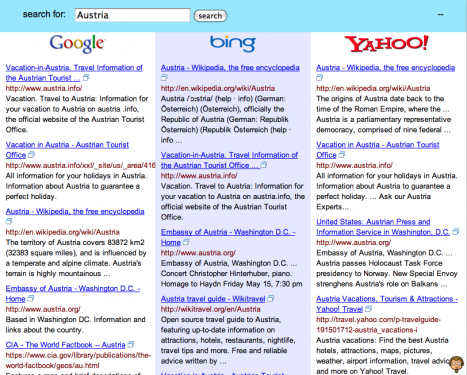Click snippet 'The origins of Austria date back'
The width and height of the screenshot is (467, 375).
point(380,99)
